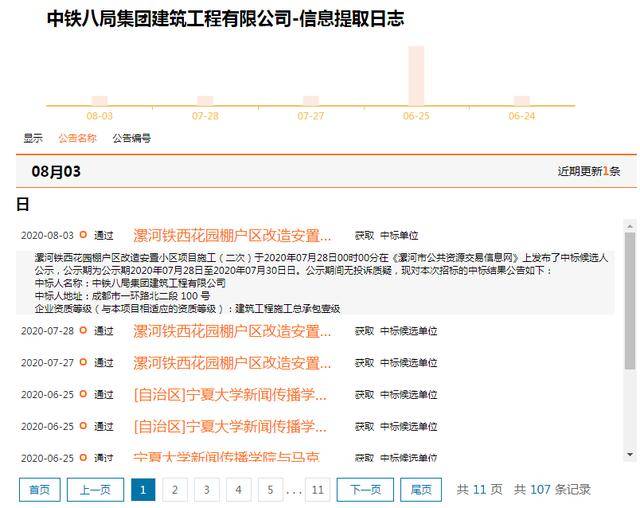640x508 pixels.
Task: Jump to page 4
Action: (x=238, y=490)
